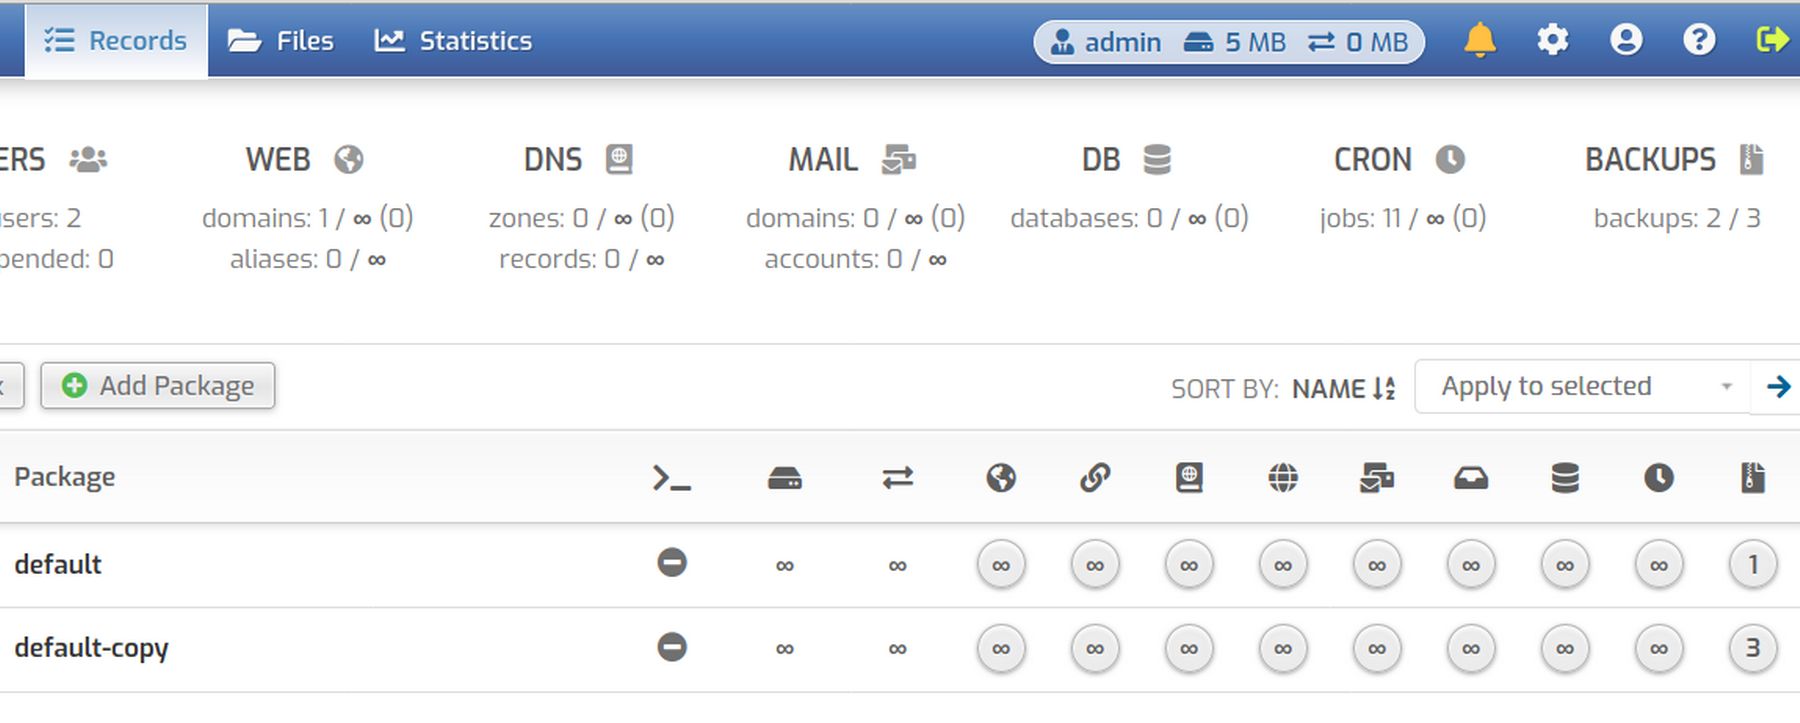Click the 'backups: 2 / 3' text

click(x=1677, y=218)
